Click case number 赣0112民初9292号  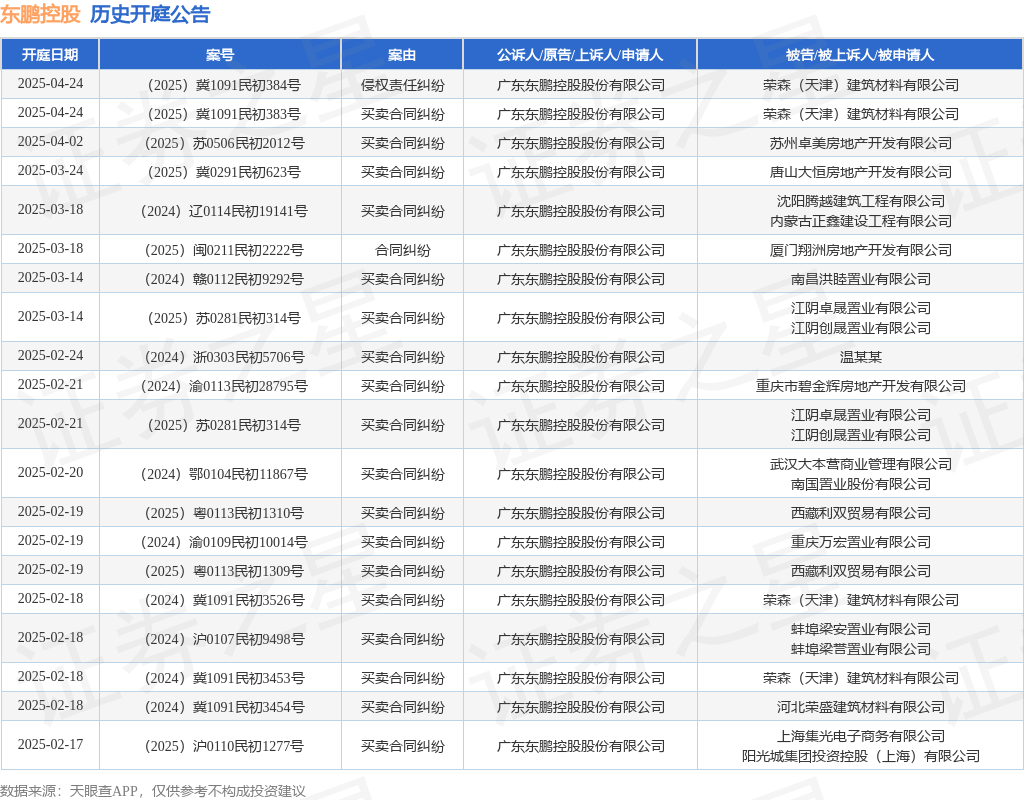click(x=224, y=279)
